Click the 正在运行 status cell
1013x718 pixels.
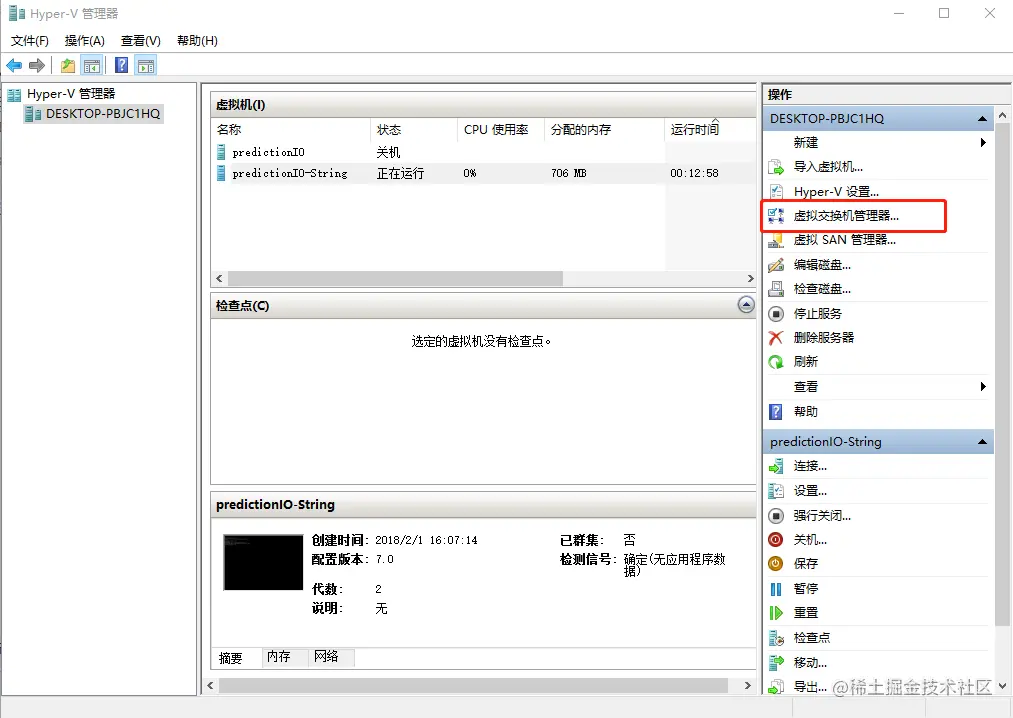[401, 173]
